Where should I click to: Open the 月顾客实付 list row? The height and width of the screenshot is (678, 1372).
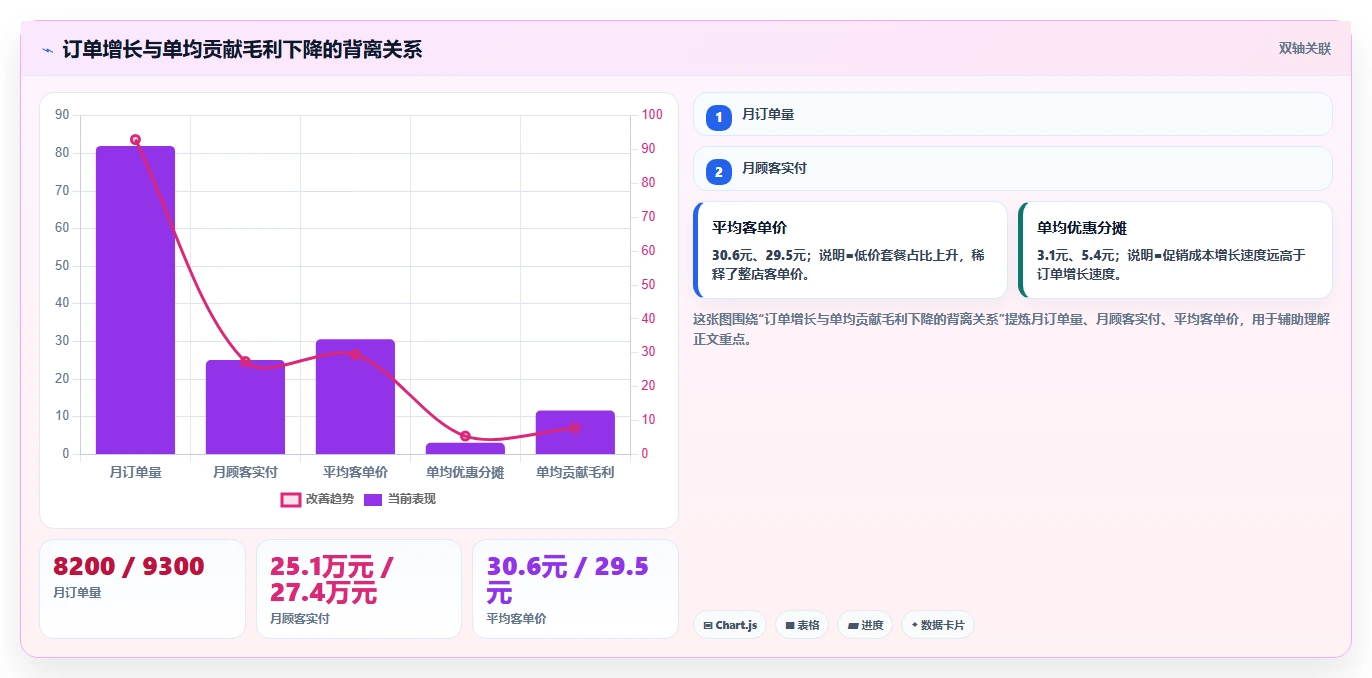coord(1013,168)
